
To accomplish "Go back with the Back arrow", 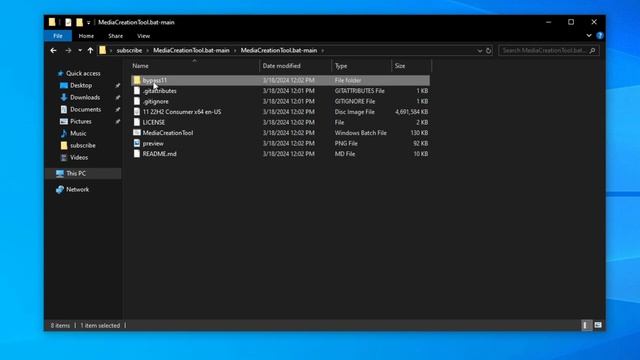I will (x=53, y=51).
